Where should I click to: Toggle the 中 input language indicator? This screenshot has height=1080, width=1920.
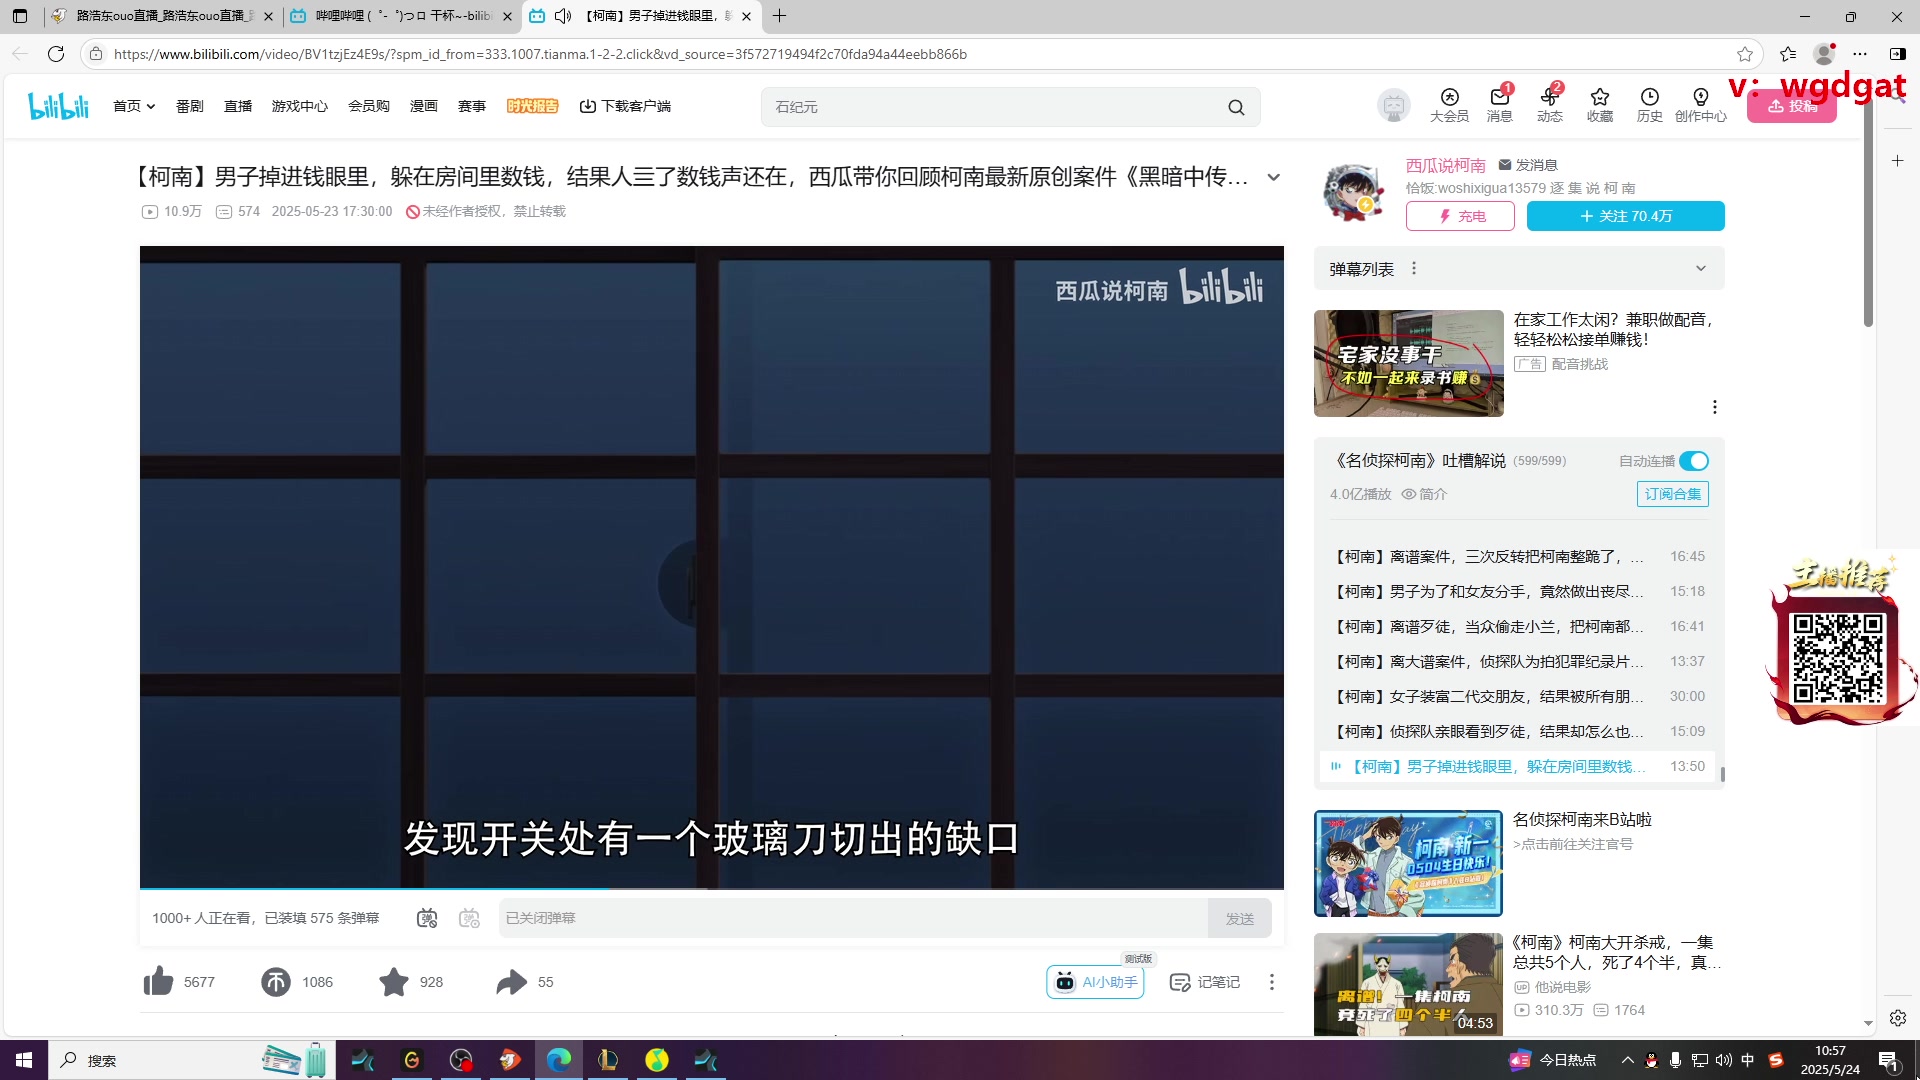(x=1747, y=1060)
